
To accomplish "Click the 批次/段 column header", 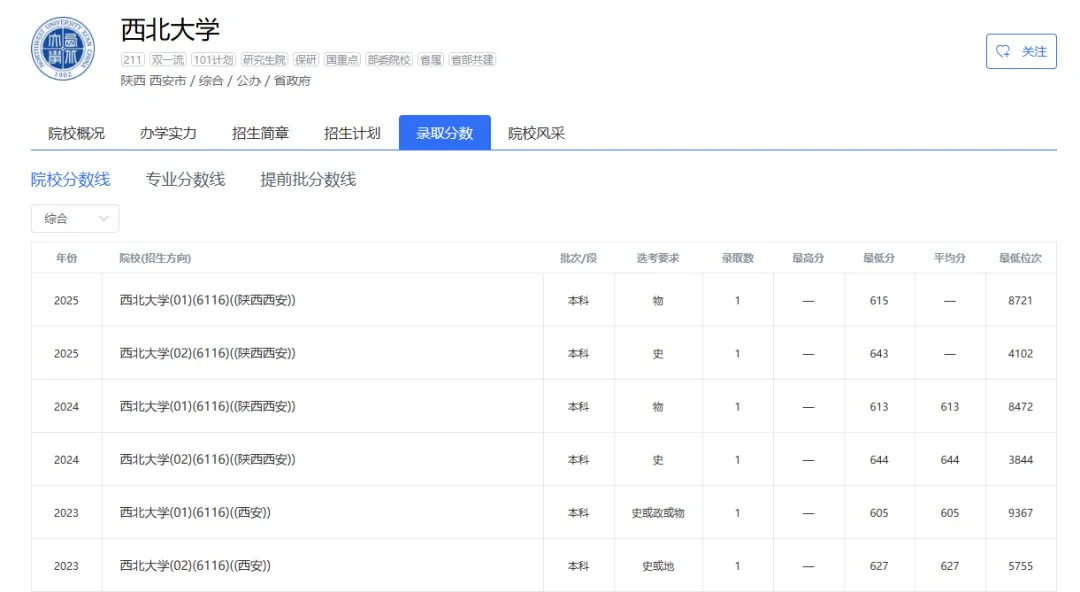I will tap(578, 258).
